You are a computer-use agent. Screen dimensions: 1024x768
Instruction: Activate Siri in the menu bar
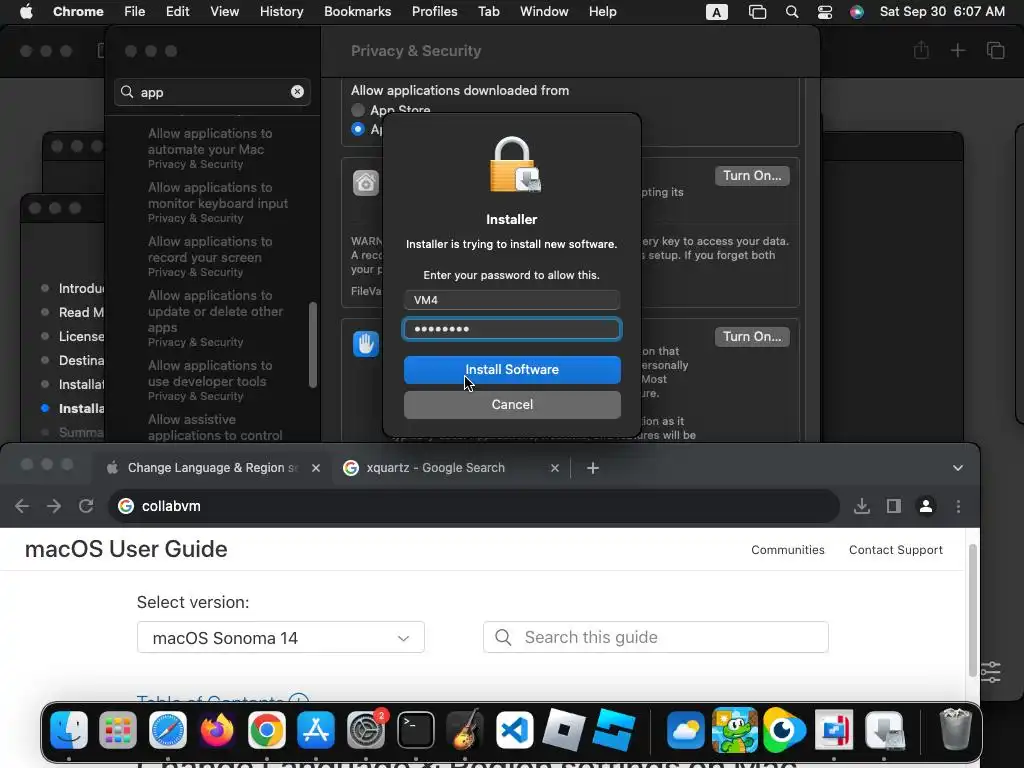coord(857,12)
